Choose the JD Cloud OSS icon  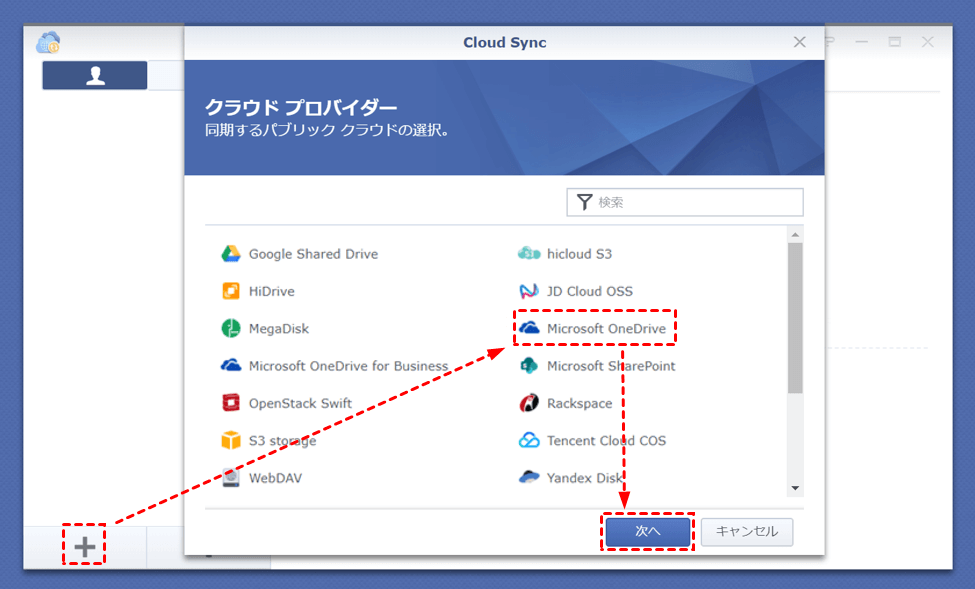coord(529,291)
